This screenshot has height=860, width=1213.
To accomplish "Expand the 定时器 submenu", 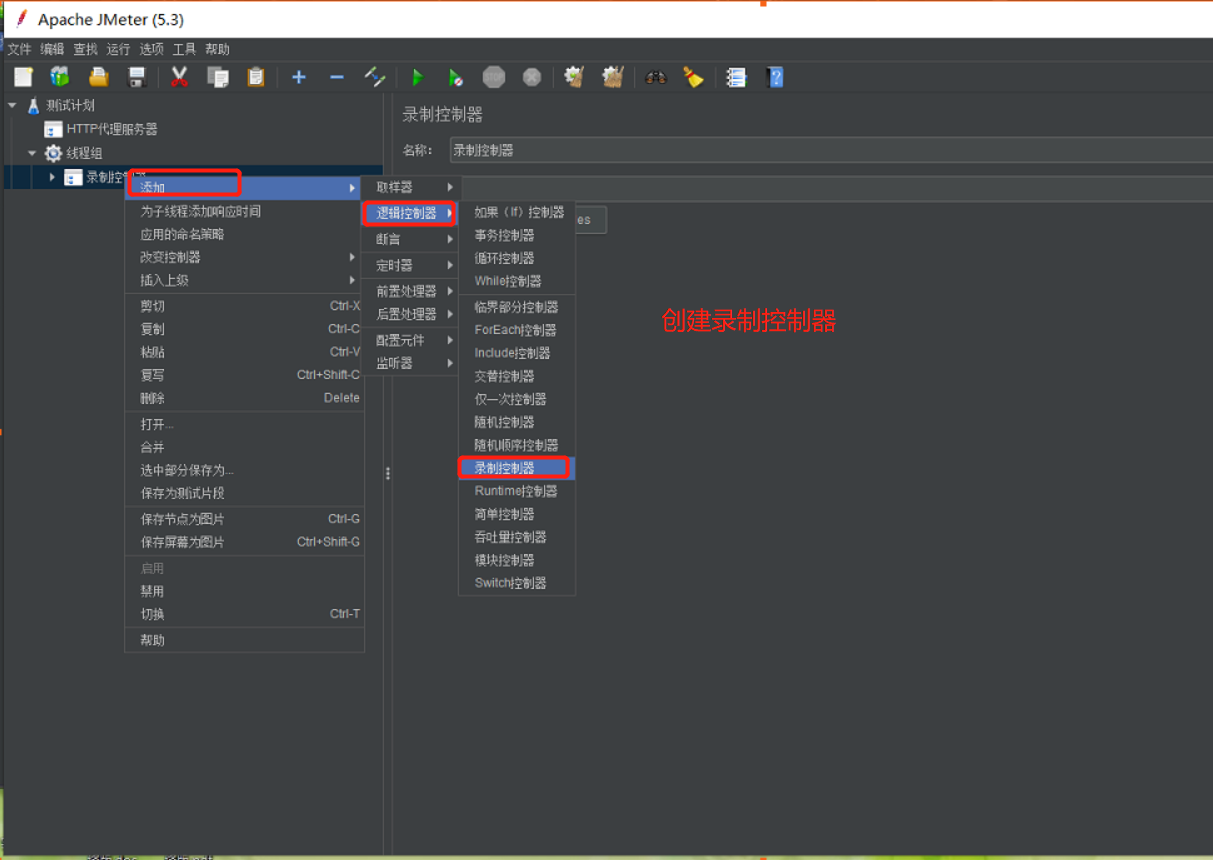I will [x=410, y=265].
